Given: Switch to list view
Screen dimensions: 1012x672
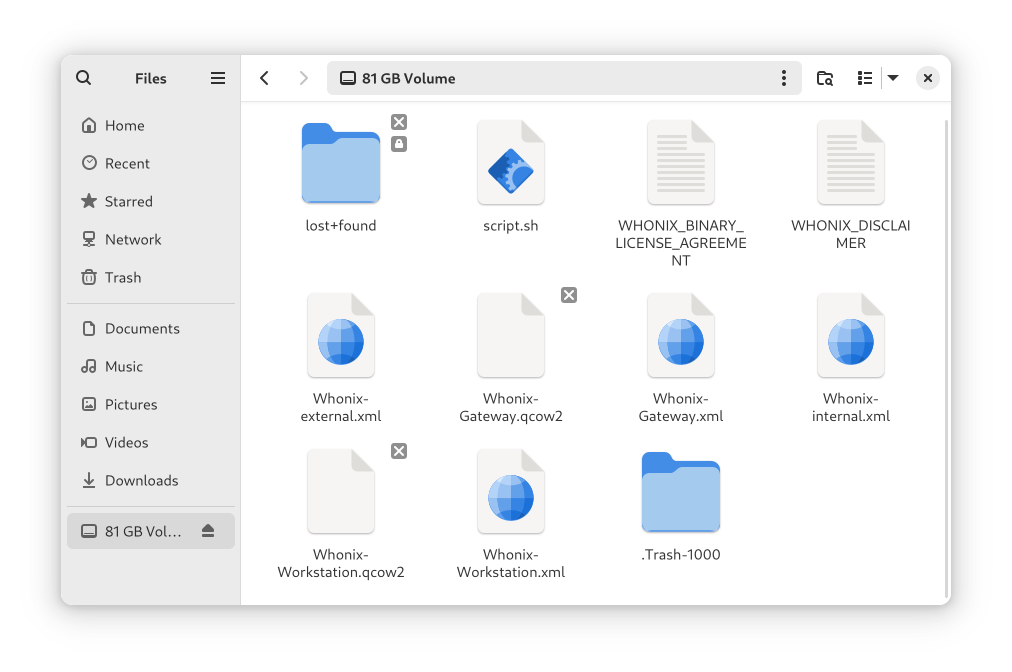Looking at the screenshot, I should [x=865, y=78].
